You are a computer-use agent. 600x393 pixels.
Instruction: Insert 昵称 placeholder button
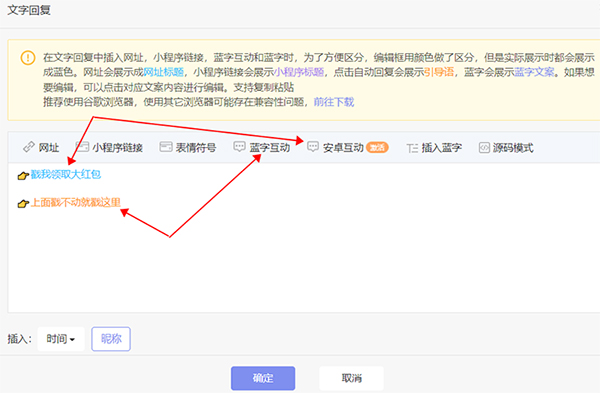(x=111, y=339)
